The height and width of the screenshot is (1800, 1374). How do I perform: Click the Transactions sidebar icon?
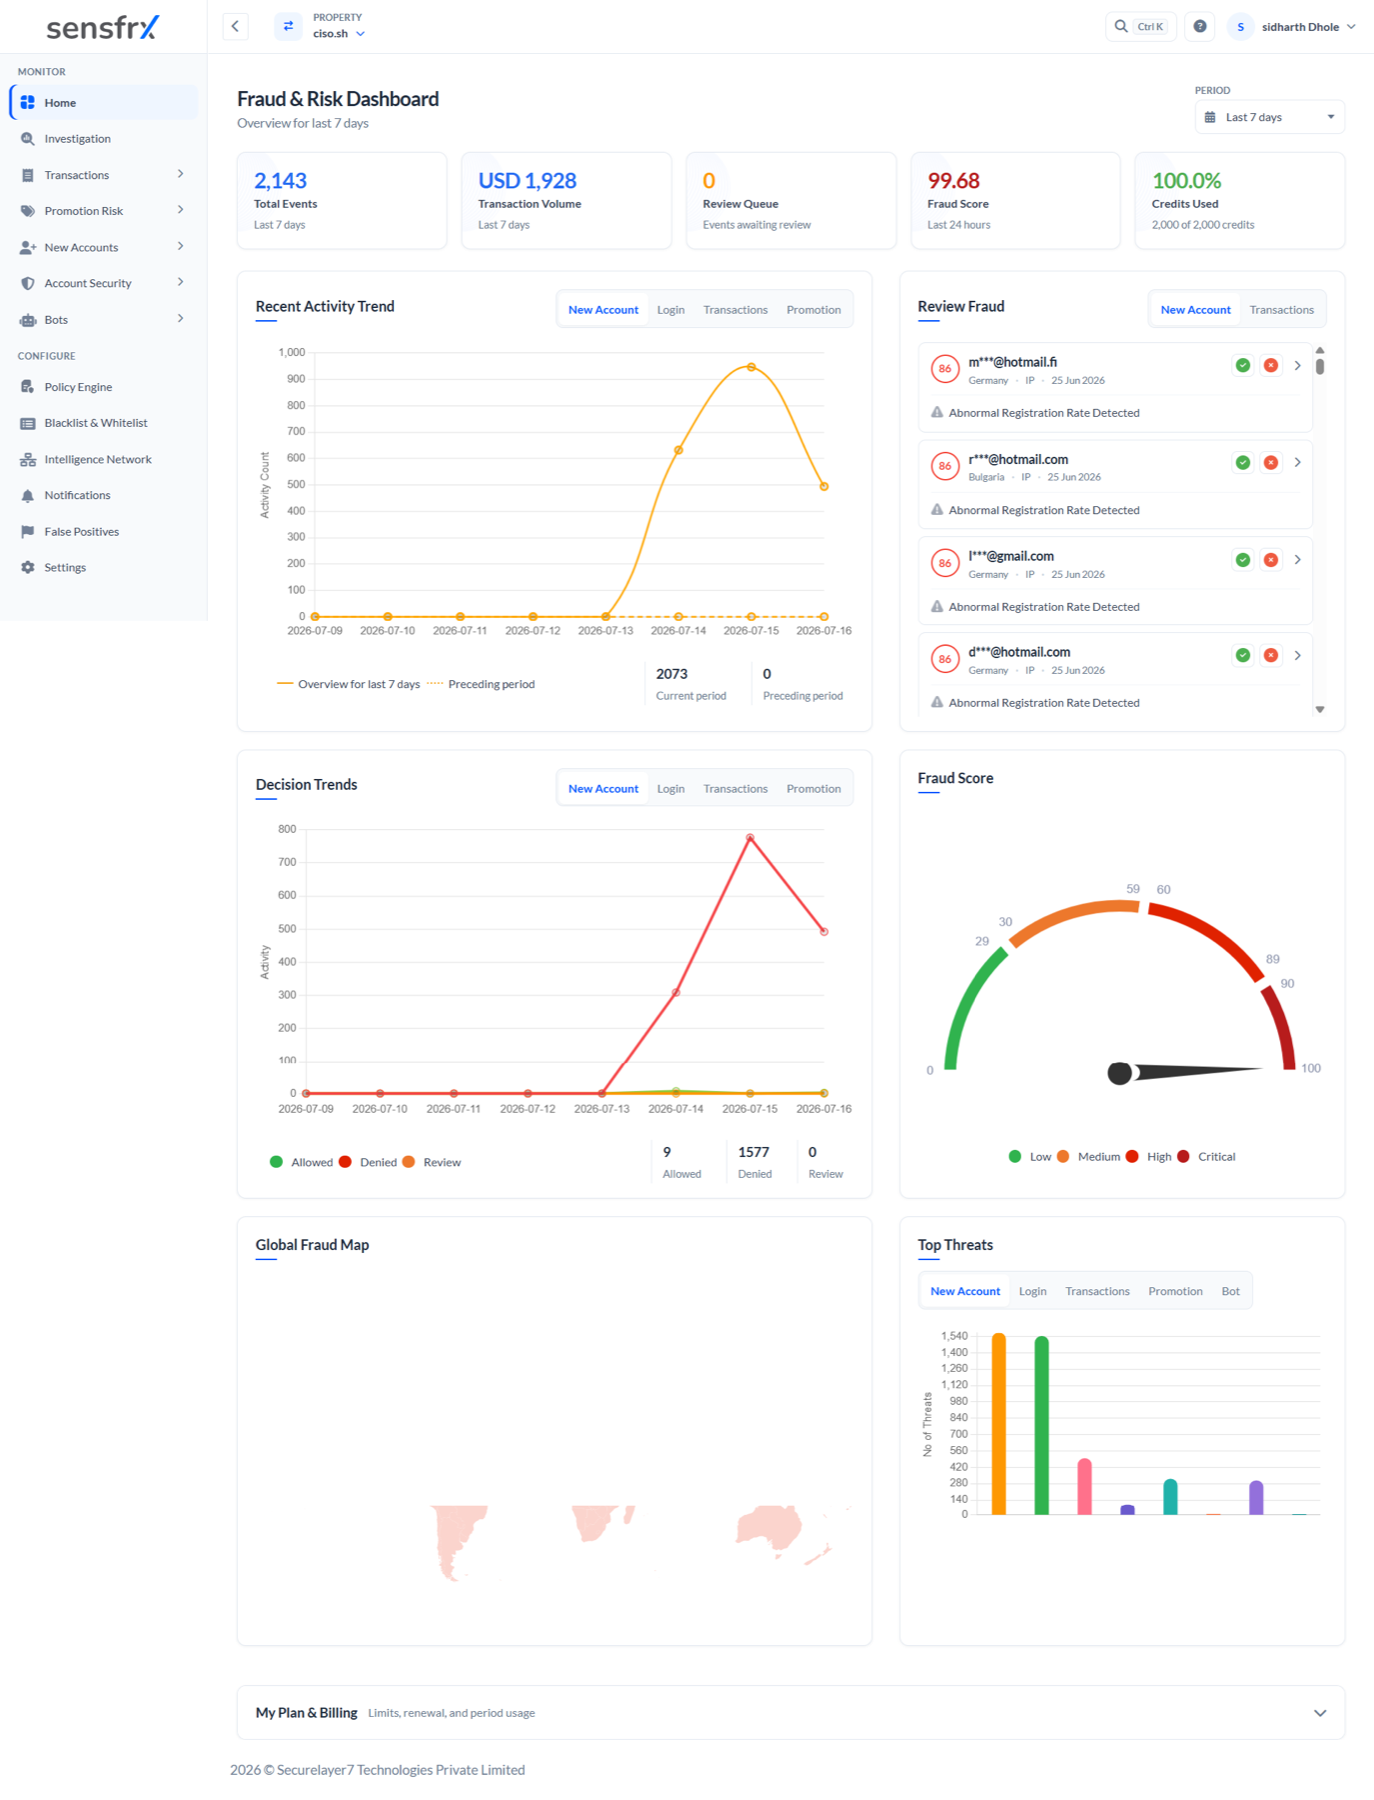click(28, 175)
